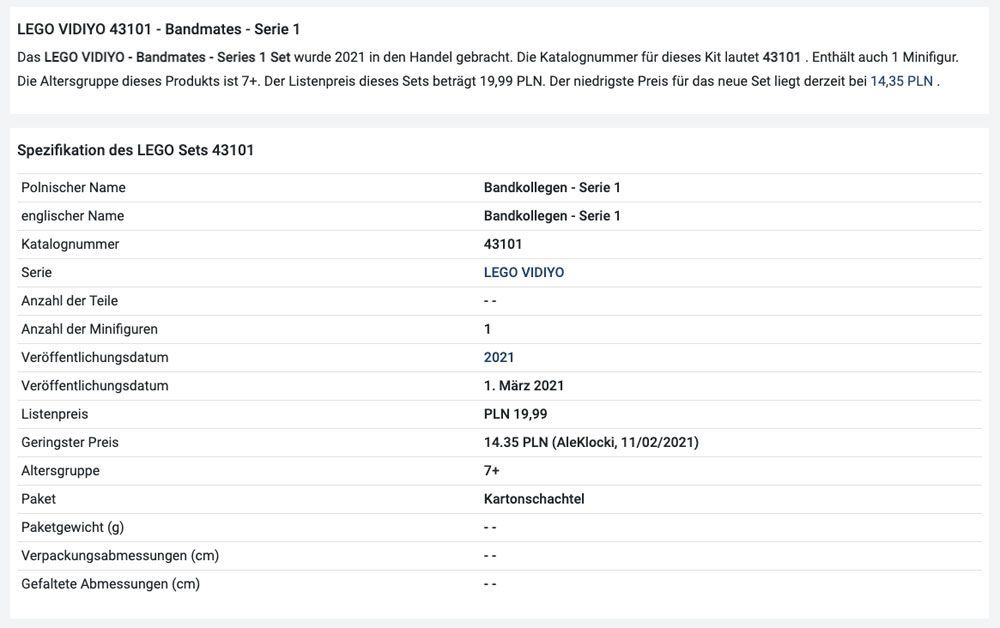1000x628 pixels.
Task: Open the LEGO VIDIYO series link
Action: pyautogui.click(x=523, y=272)
